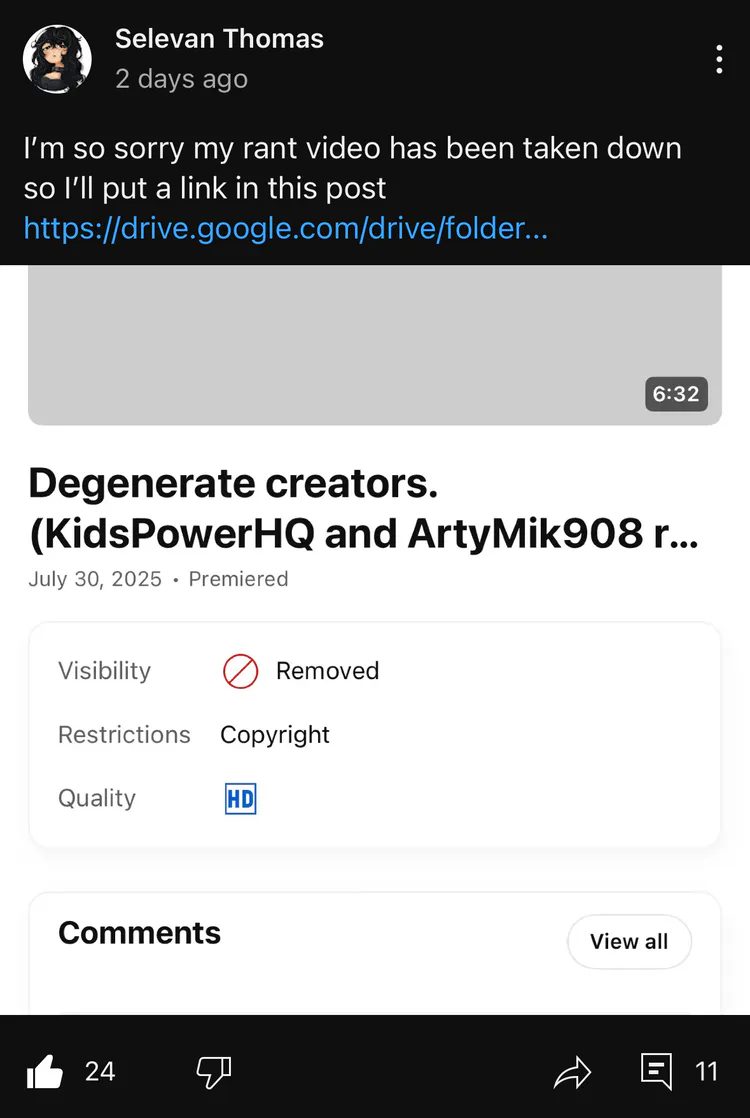Click the HD quality icon
This screenshot has width=750, height=1118.
tap(240, 799)
